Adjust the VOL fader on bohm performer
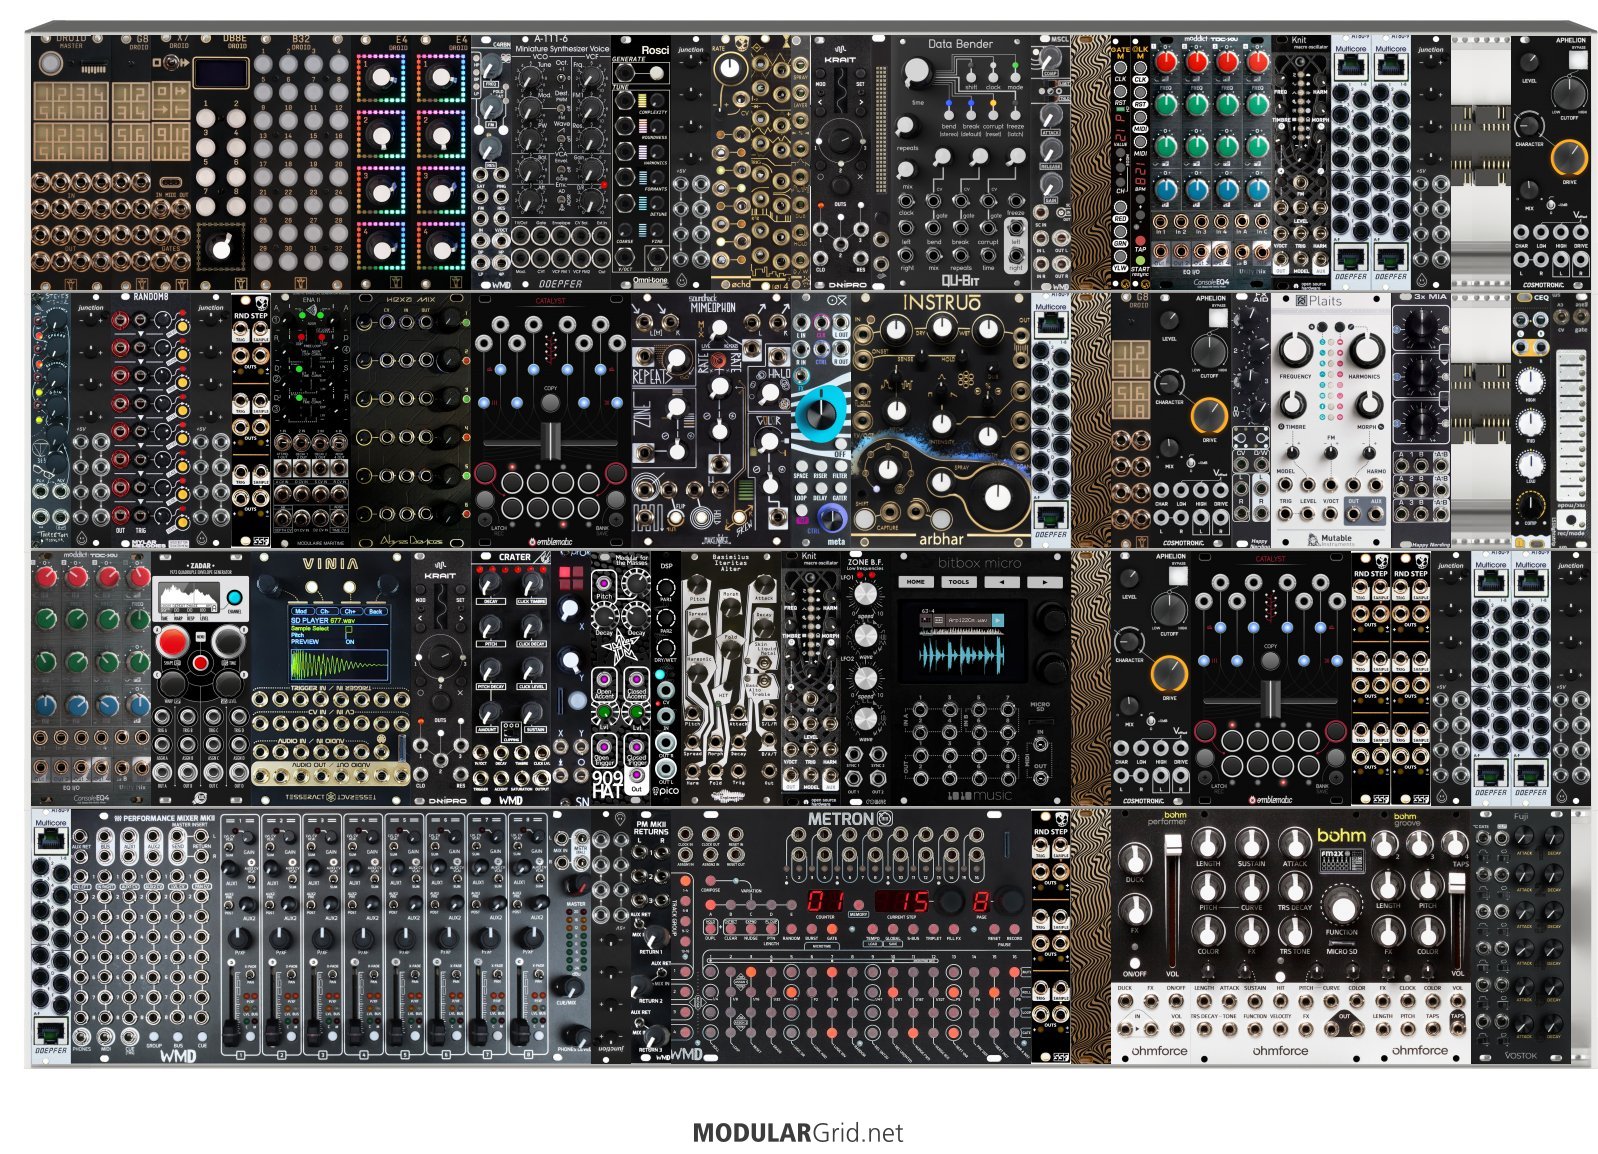This screenshot has height=1154, width=1598. click(1173, 900)
